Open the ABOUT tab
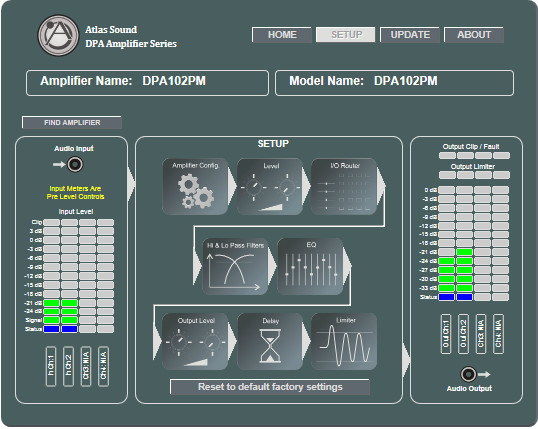Screen dimensions: 538x429 point(474,35)
